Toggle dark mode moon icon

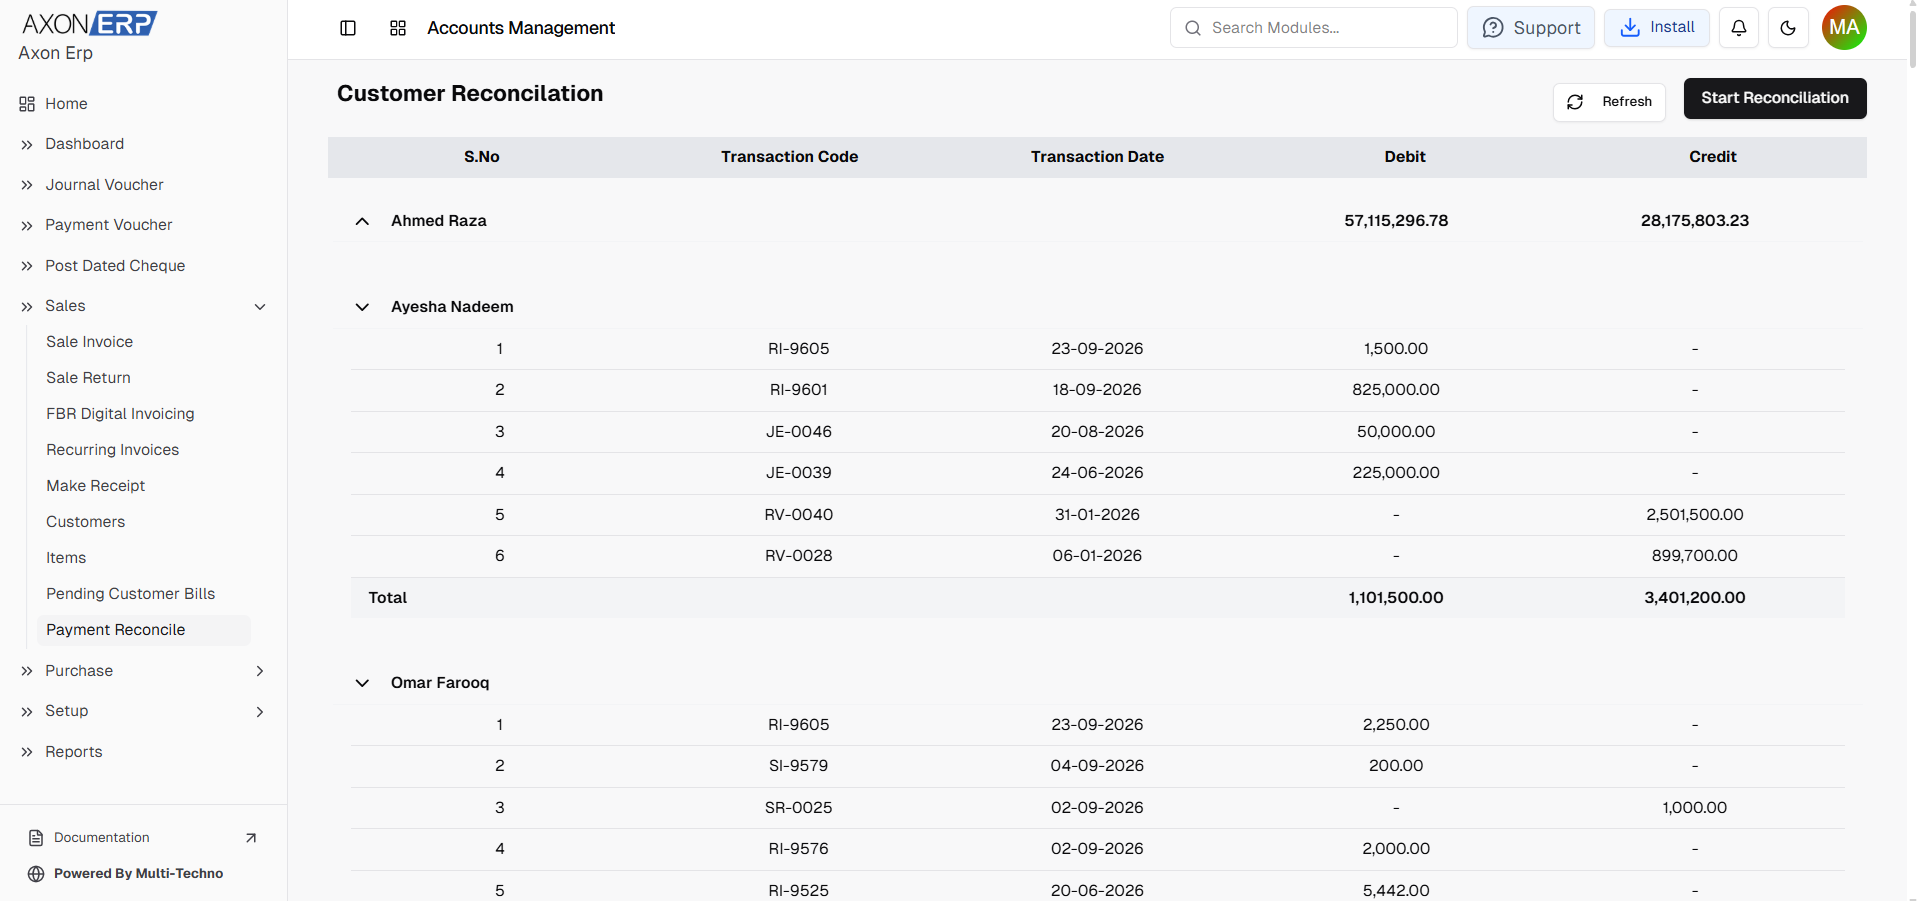pos(1788,28)
